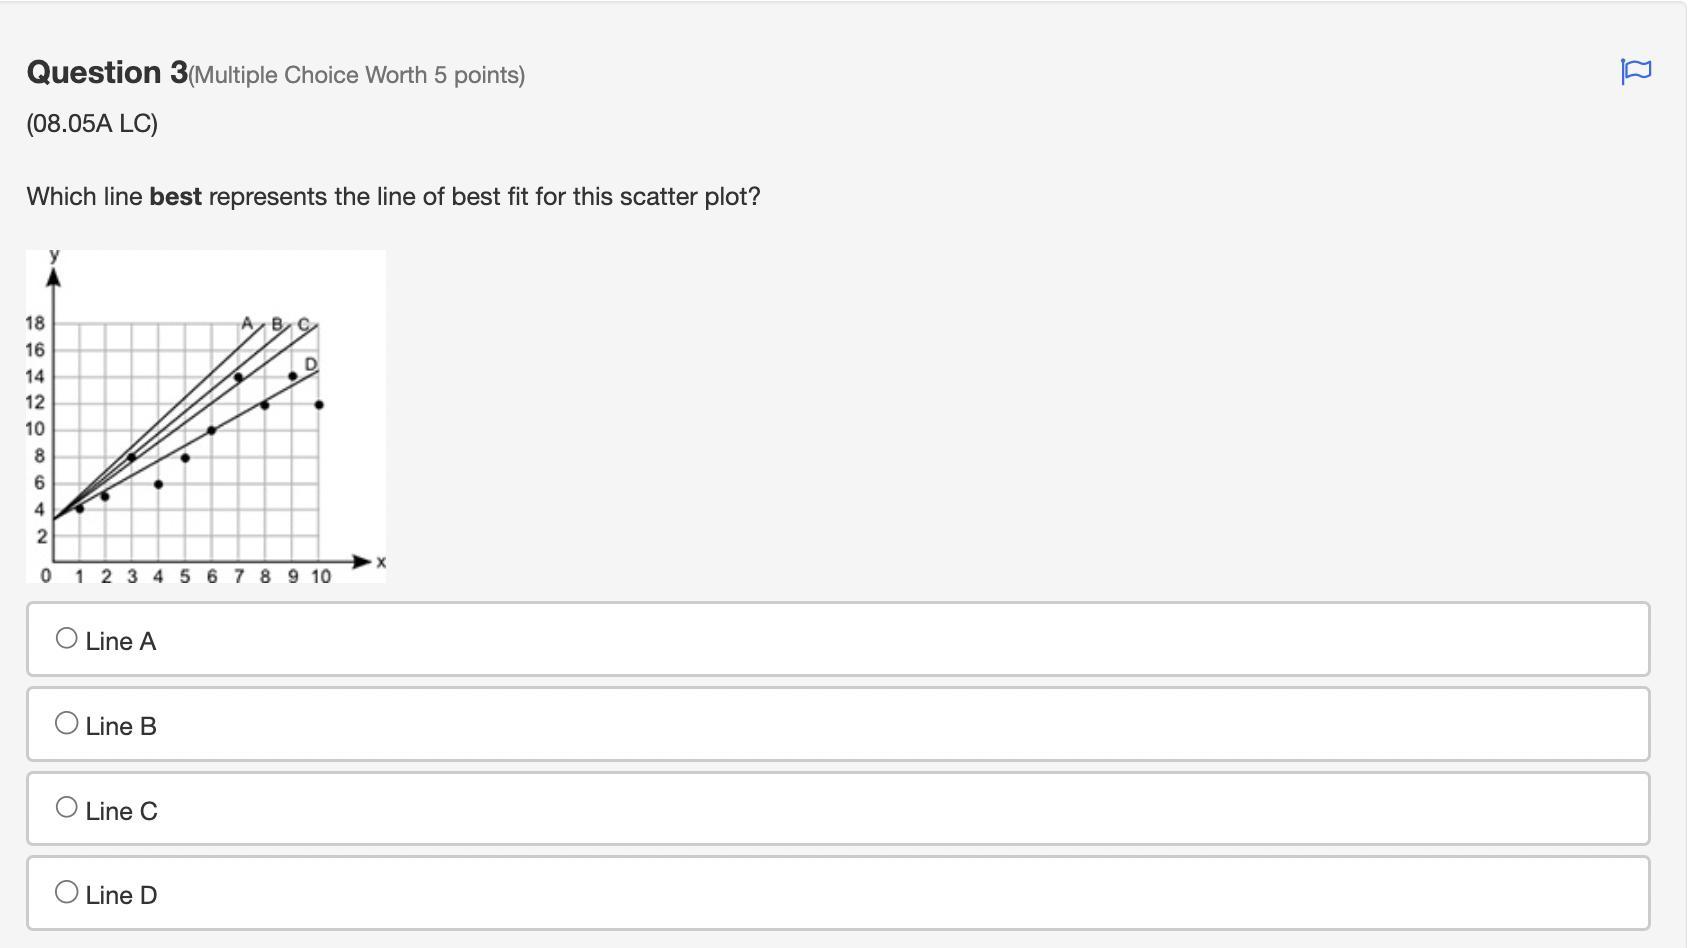Image resolution: width=1689 pixels, height=948 pixels.
Task: Click the "Line B" answer label text
Action: pyautogui.click(x=121, y=727)
